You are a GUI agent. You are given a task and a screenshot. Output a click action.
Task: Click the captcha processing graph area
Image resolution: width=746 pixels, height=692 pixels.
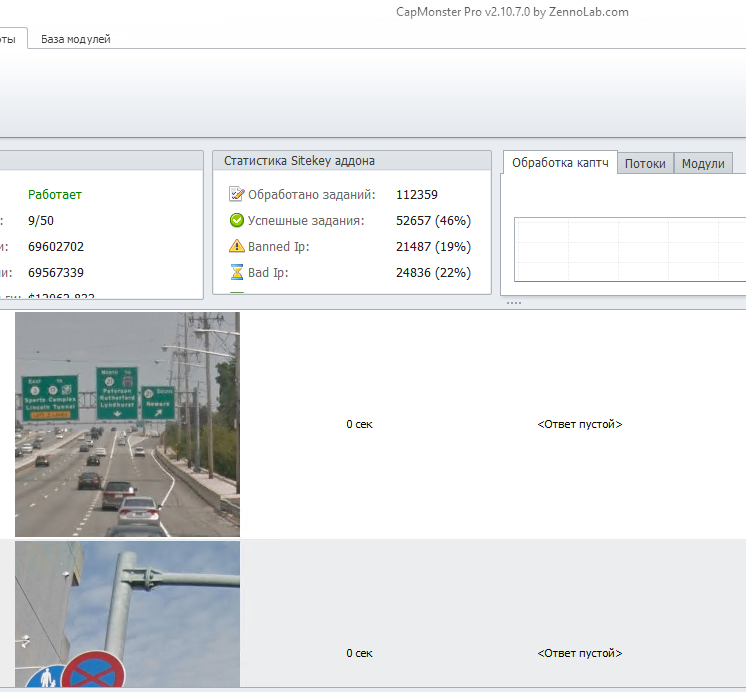630,249
